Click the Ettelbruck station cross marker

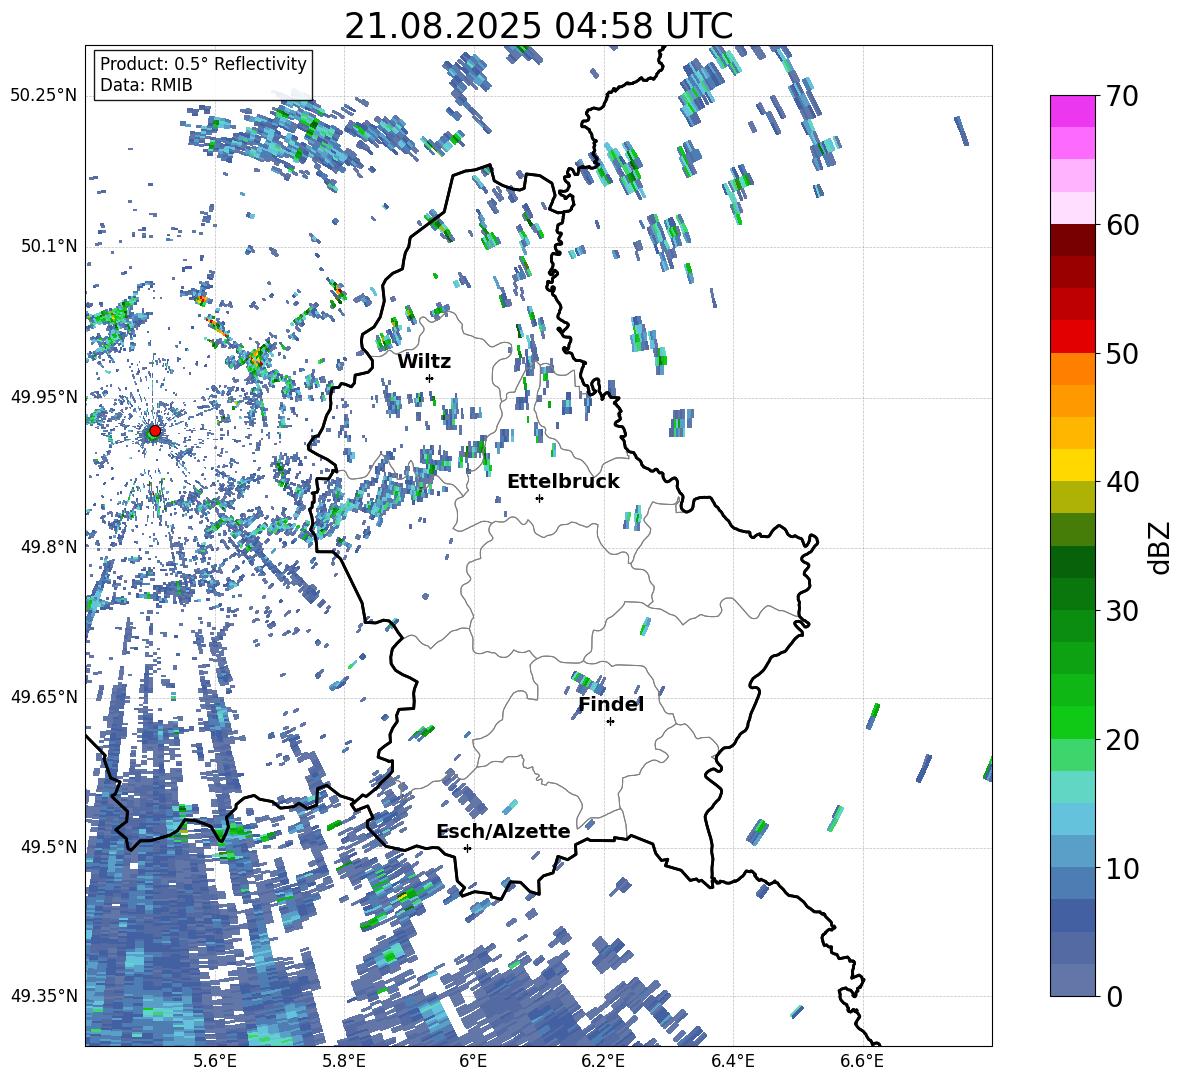tap(539, 498)
